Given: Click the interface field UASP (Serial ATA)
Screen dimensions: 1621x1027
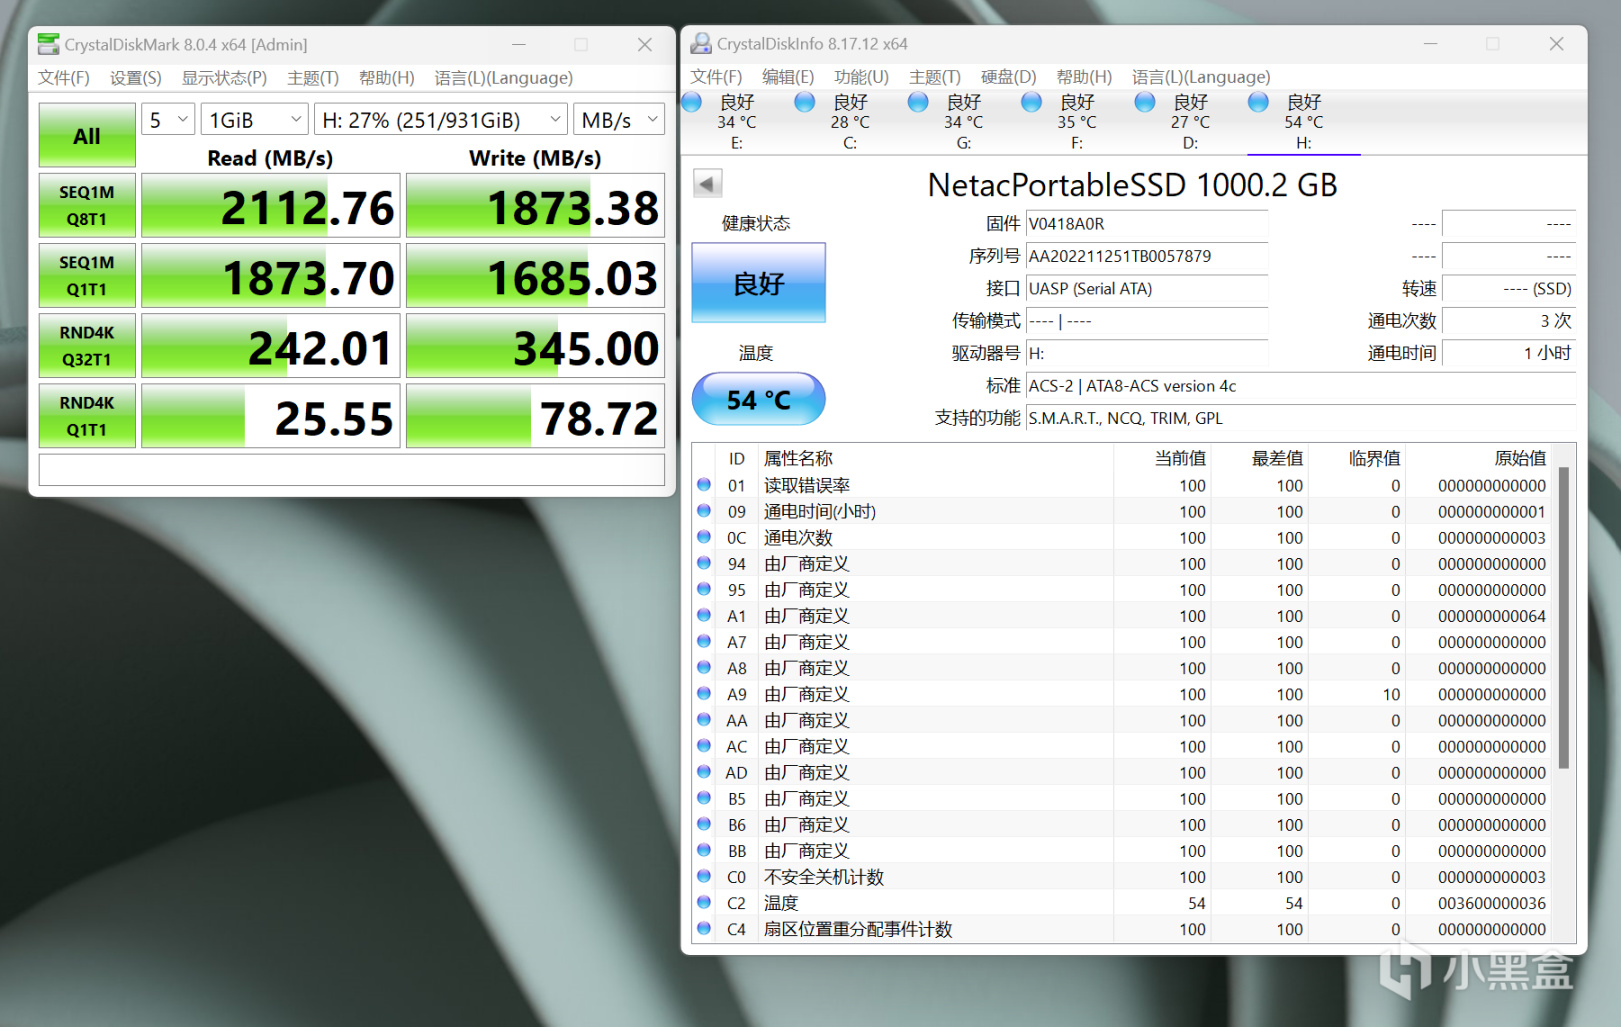Looking at the screenshot, I should coord(1147,288).
